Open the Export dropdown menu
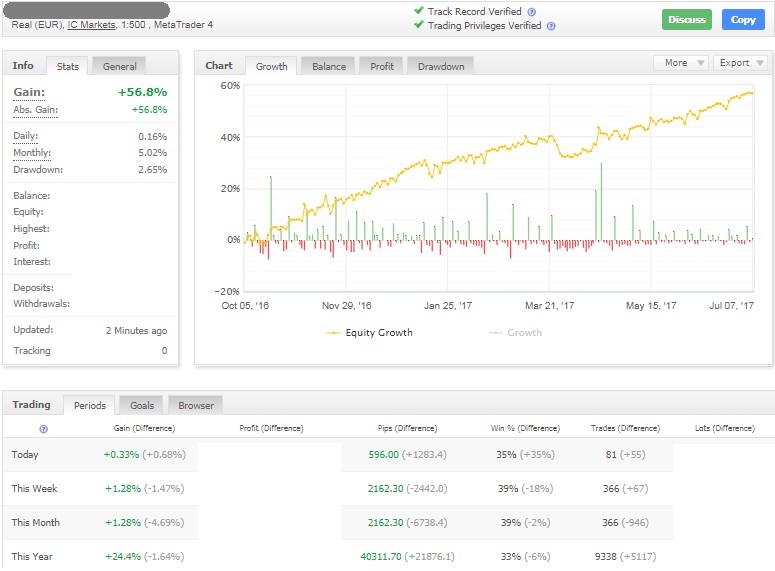 click(x=740, y=63)
